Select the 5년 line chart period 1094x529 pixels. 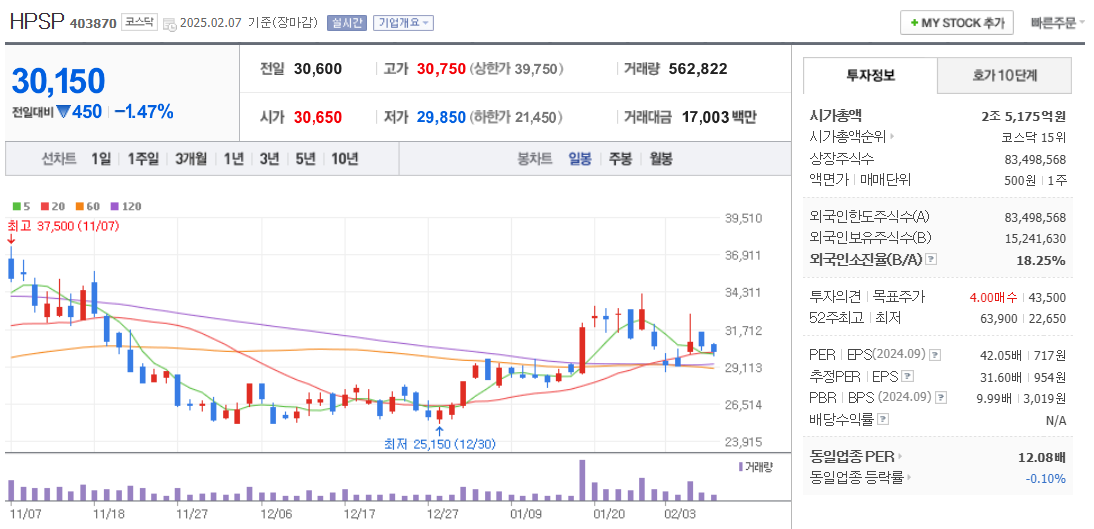tap(305, 159)
